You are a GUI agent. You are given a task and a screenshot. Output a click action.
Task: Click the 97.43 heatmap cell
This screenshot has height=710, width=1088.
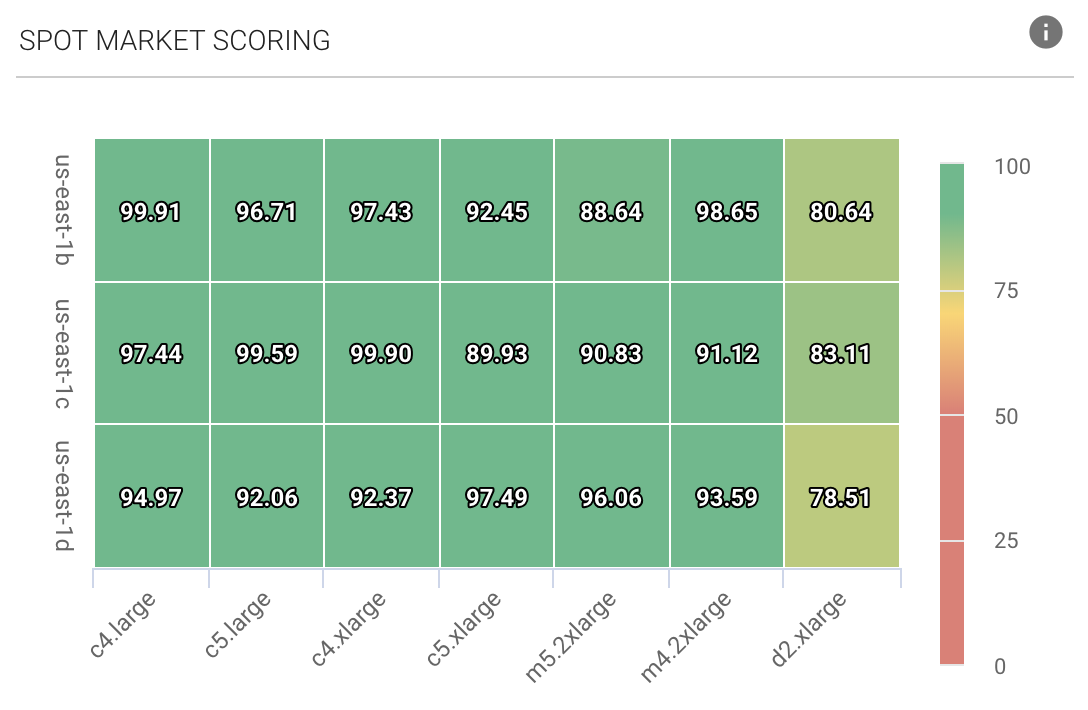(x=381, y=211)
